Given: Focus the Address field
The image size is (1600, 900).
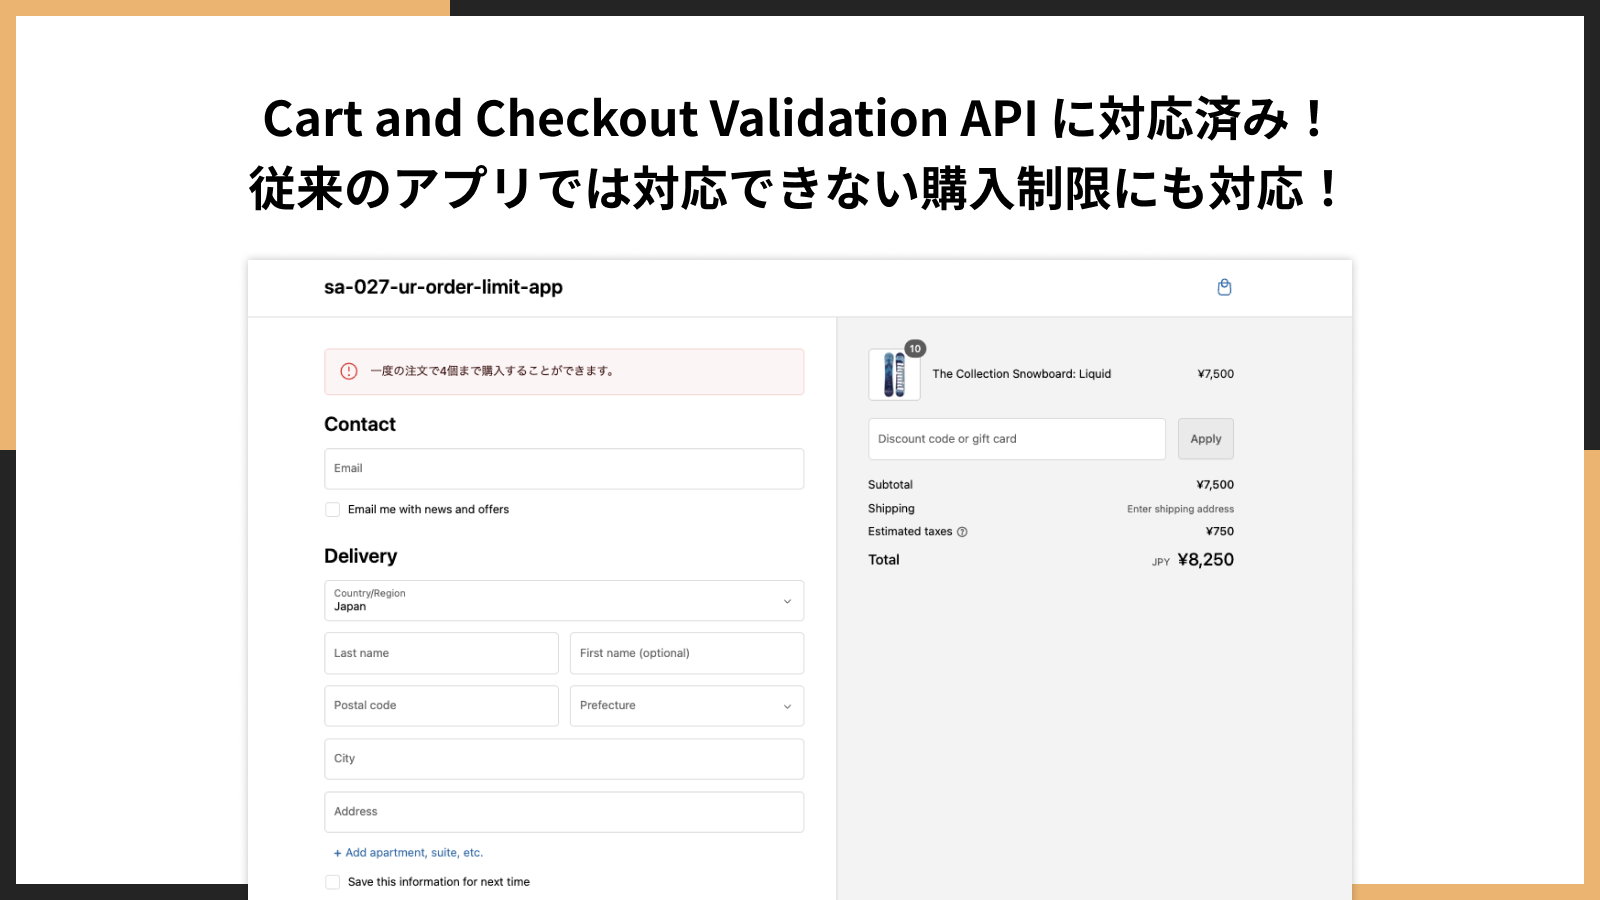Looking at the screenshot, I should pos(564,812).
